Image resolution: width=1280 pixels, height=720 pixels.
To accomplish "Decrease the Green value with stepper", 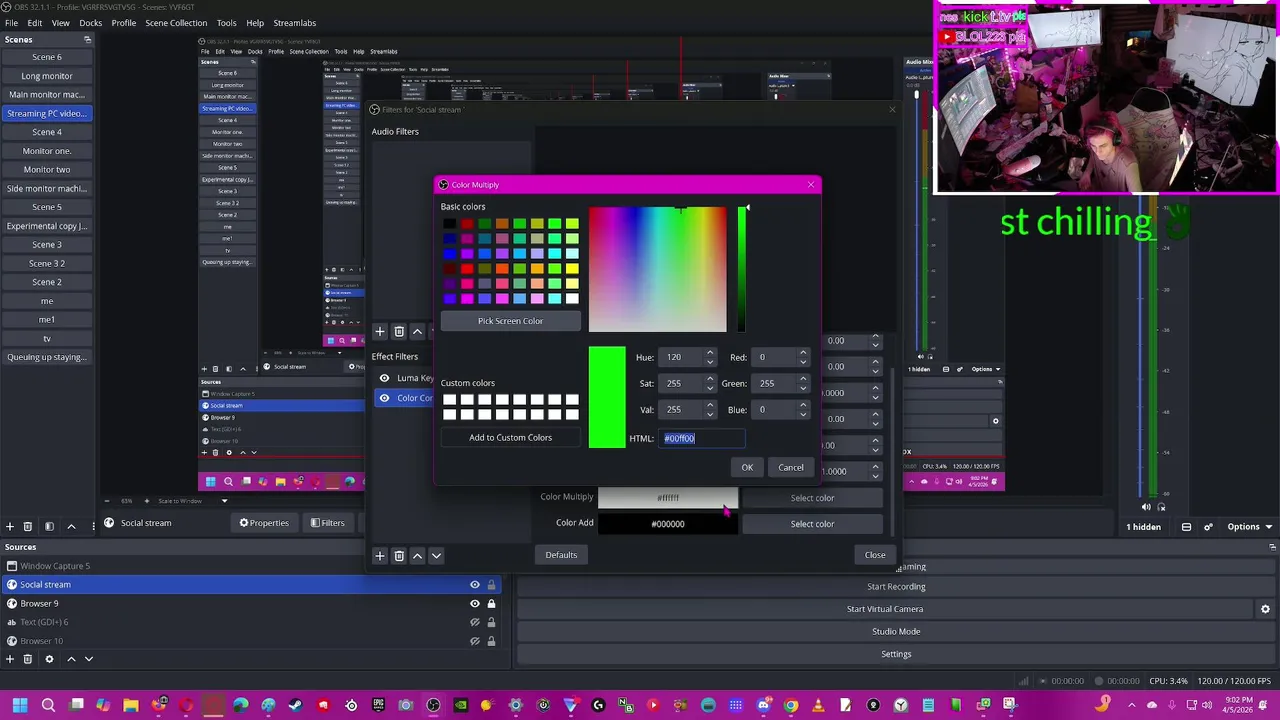I will pos(802,387).
